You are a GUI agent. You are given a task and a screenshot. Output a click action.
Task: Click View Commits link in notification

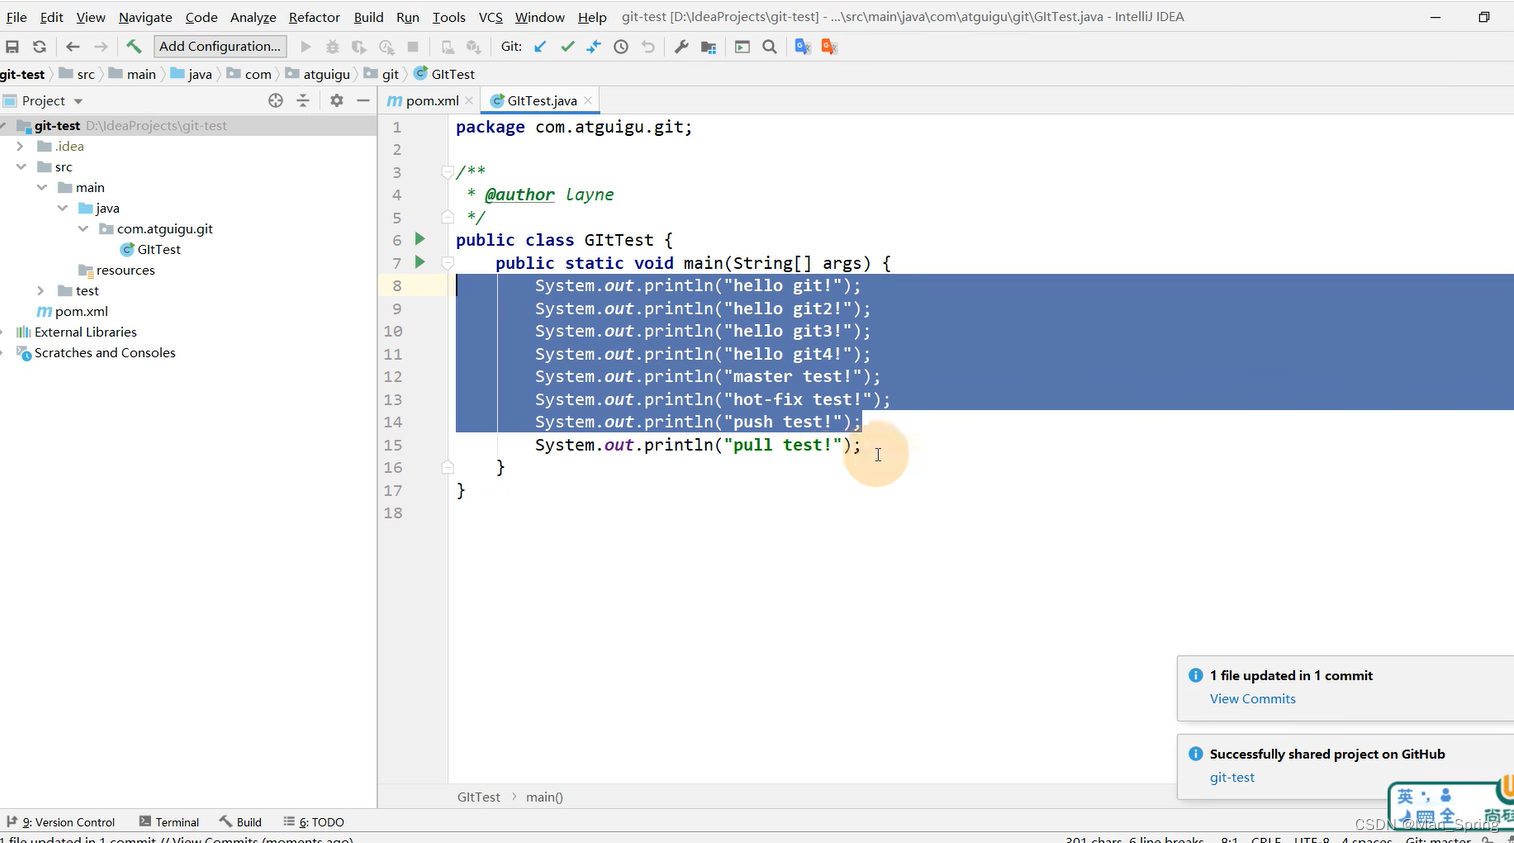1252,699
